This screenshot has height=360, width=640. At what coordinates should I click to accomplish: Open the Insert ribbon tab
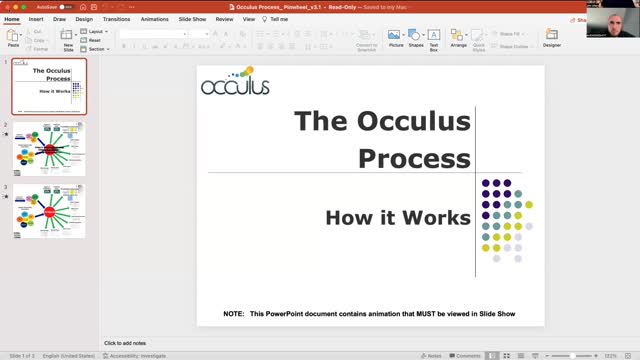point(36,19)
